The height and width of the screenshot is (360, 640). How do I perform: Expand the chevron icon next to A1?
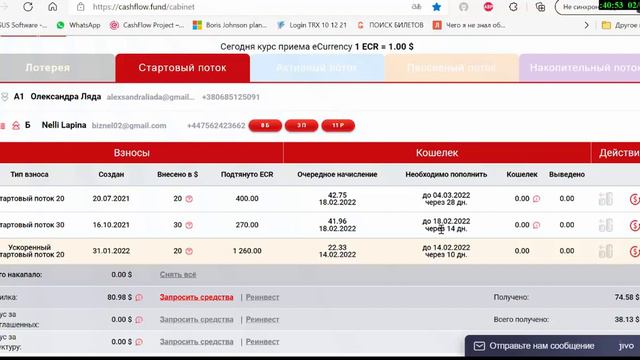(4, 97)
